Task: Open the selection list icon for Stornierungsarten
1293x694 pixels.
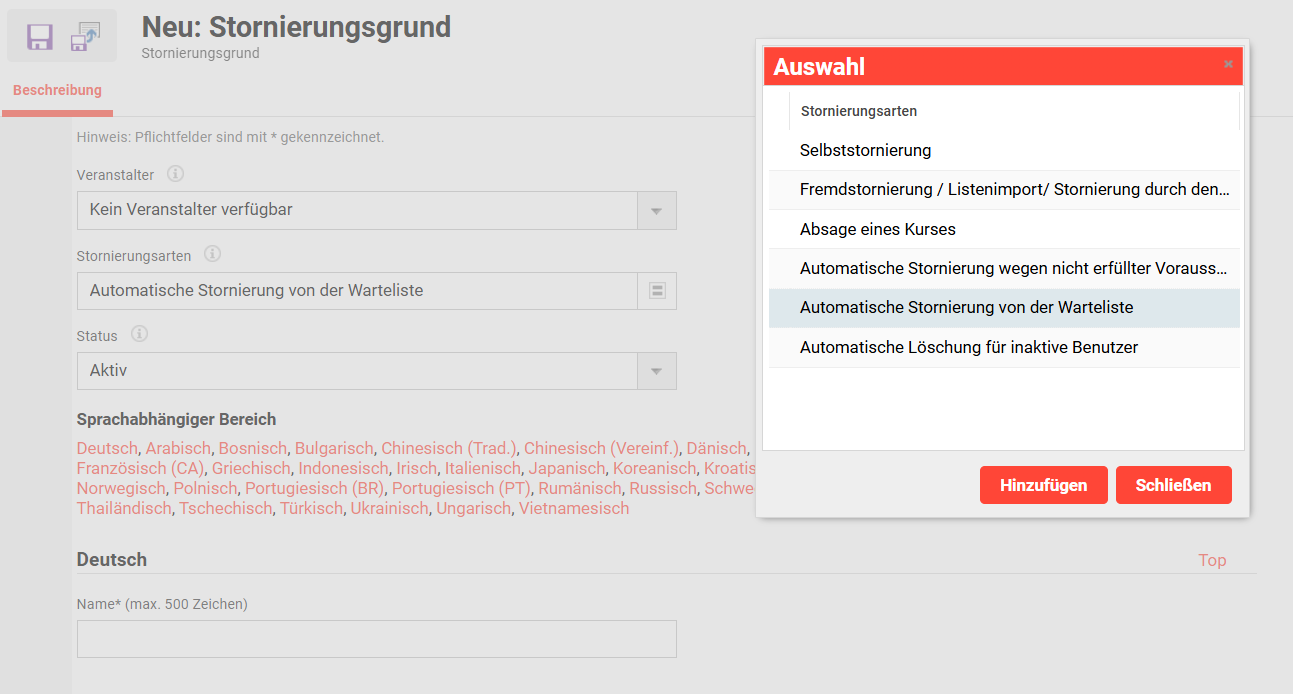Action: 658,290
